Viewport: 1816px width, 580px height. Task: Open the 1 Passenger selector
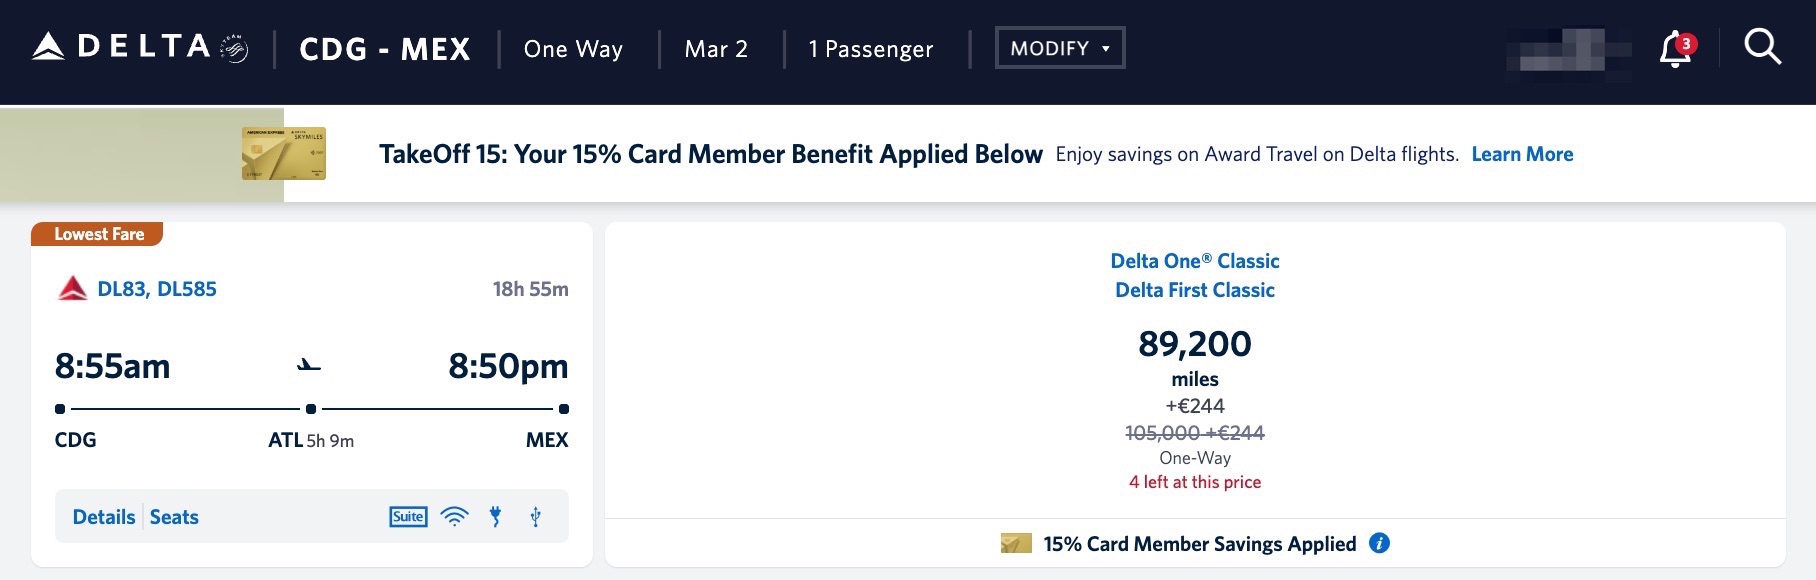tap(870, 48)
